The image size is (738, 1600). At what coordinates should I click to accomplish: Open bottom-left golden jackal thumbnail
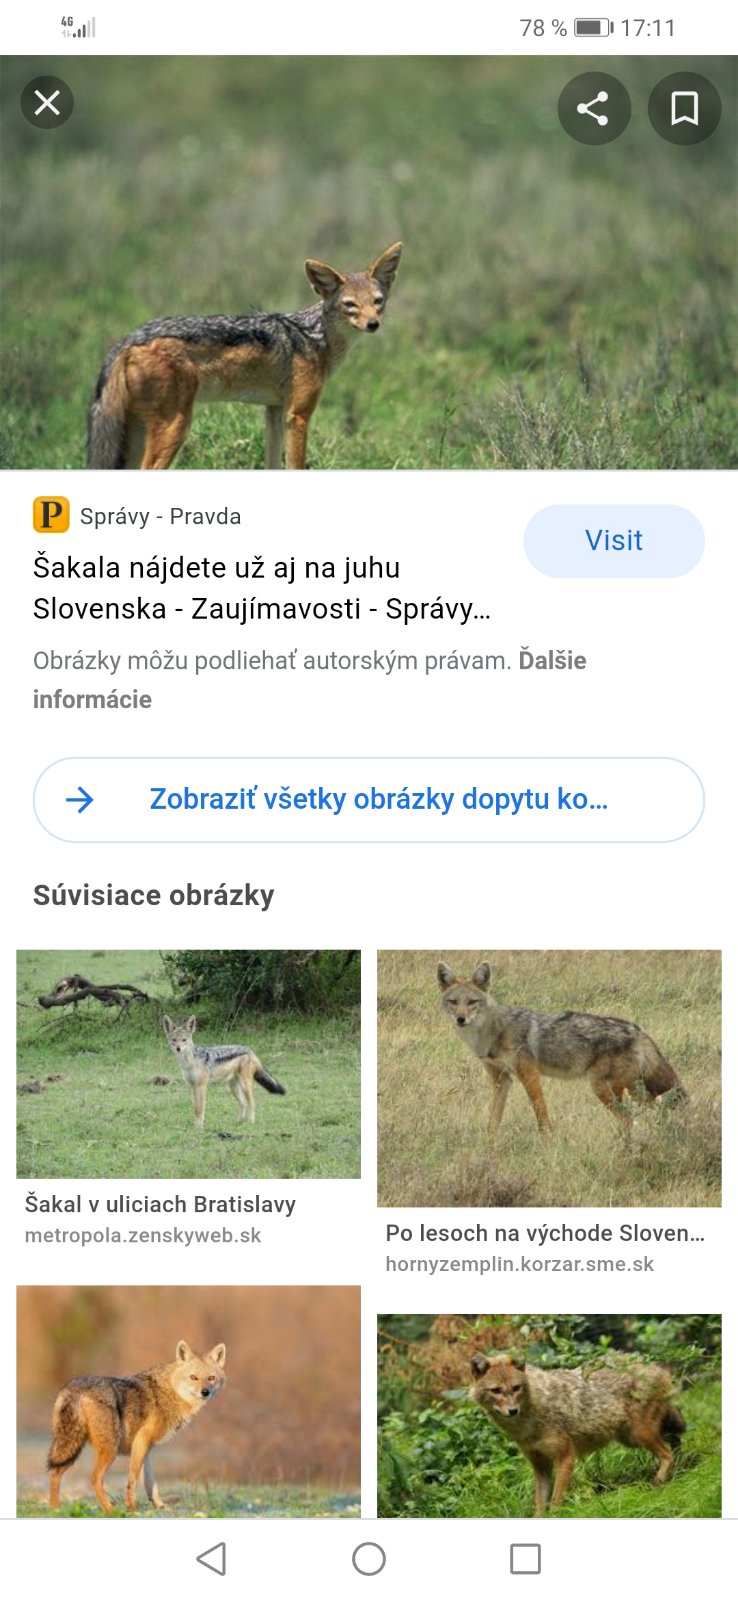[x=188, y=1400]
